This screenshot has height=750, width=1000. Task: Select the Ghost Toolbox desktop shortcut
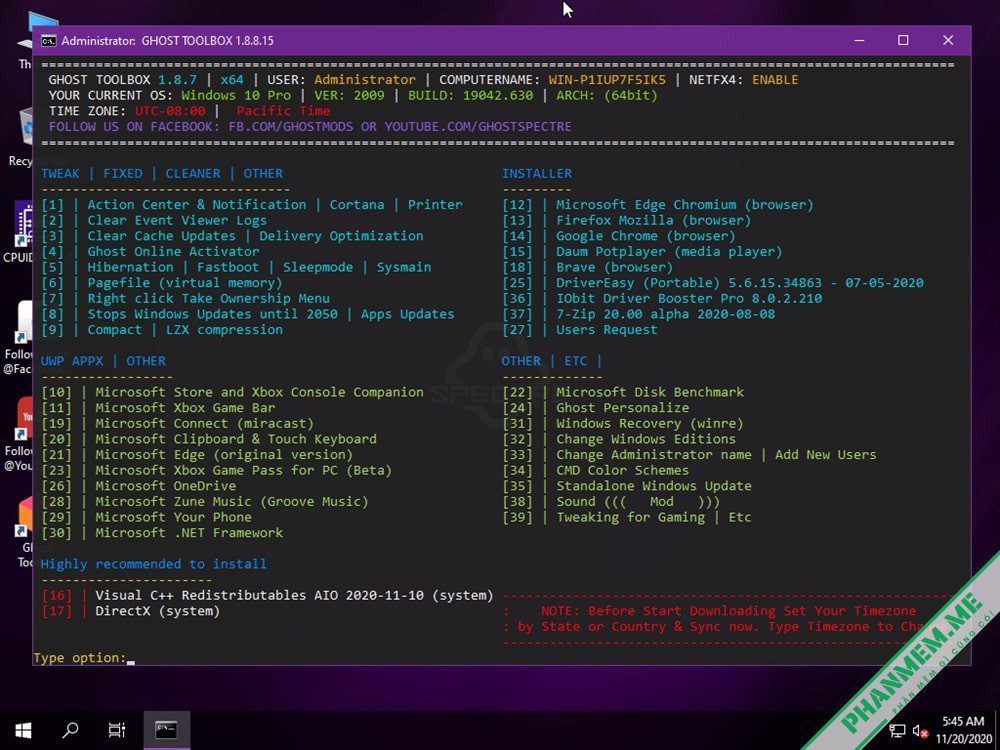click(24, 533)
